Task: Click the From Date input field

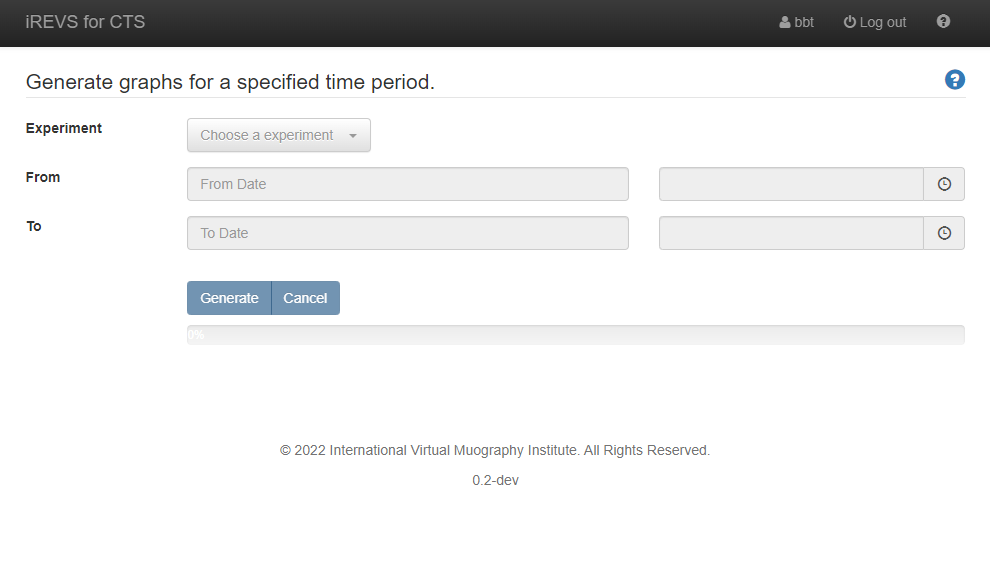Action: [x=407, y=184]
